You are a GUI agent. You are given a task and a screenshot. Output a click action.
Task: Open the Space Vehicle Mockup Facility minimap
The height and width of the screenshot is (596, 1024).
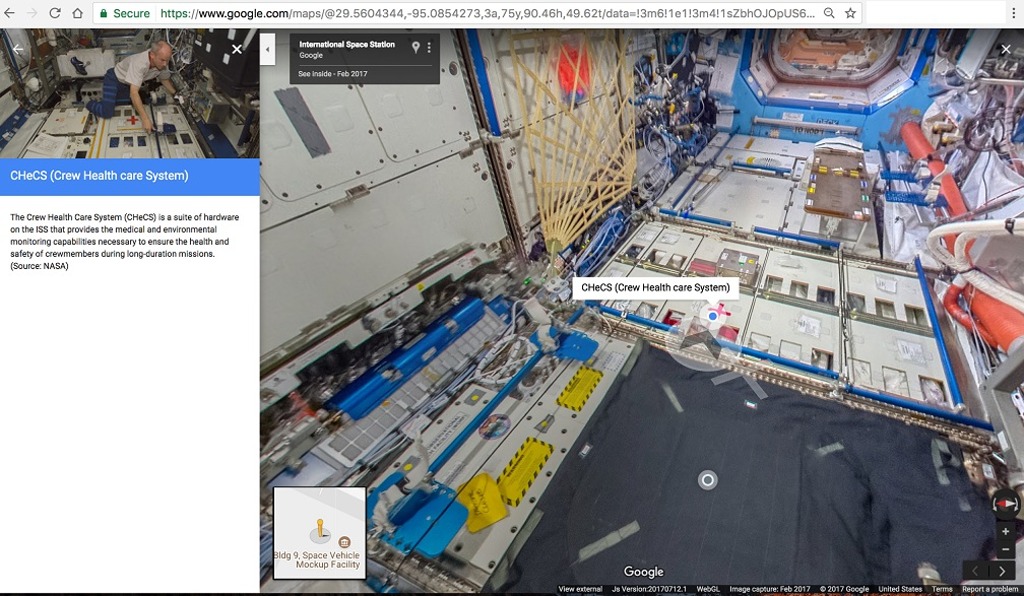point(319,533)
